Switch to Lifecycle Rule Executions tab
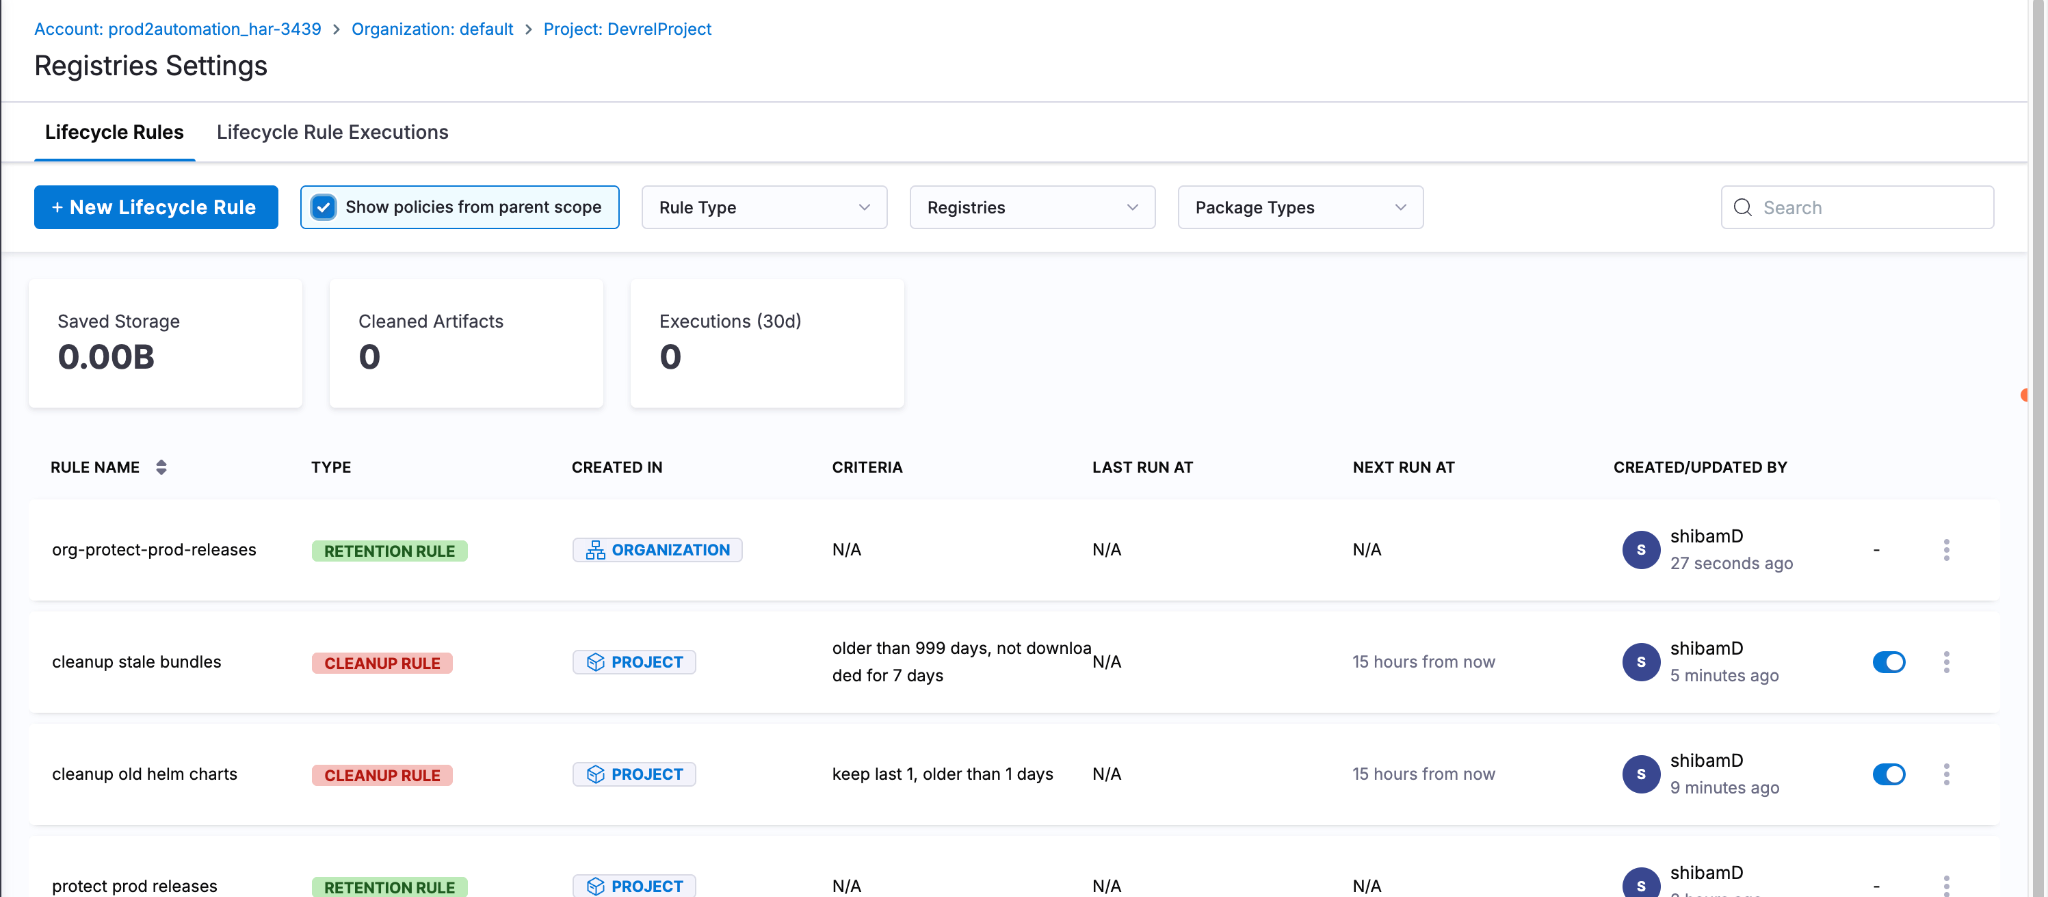This screenshot has width=2048, height=897. coord(332,132)
